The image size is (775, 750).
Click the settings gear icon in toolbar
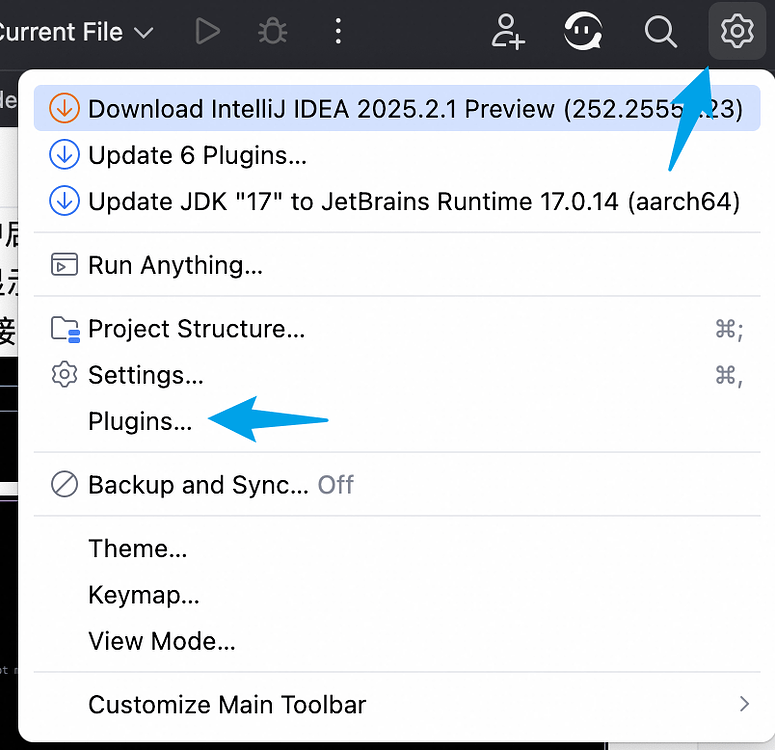(737, 32)
